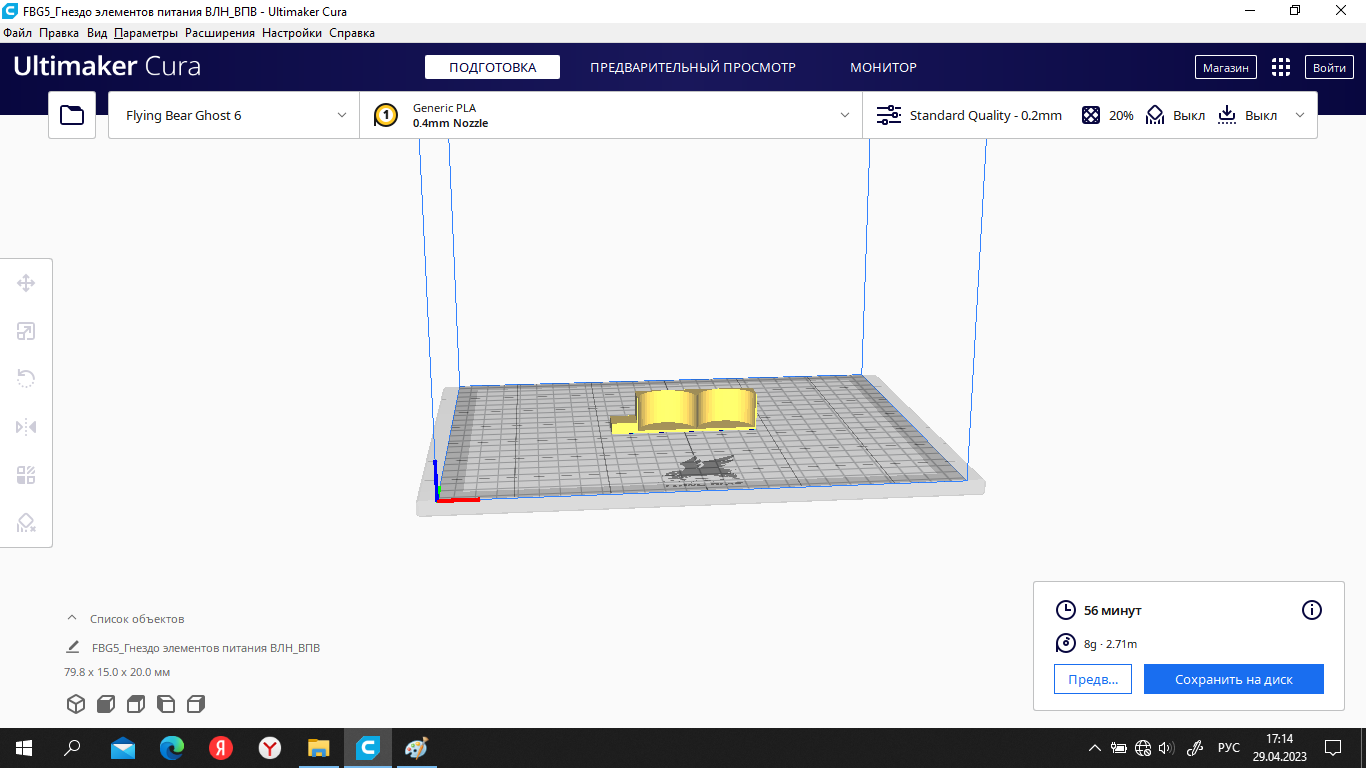Open the Настройки menu
This screenshot has width=1366, height=768.
(292, 33)
